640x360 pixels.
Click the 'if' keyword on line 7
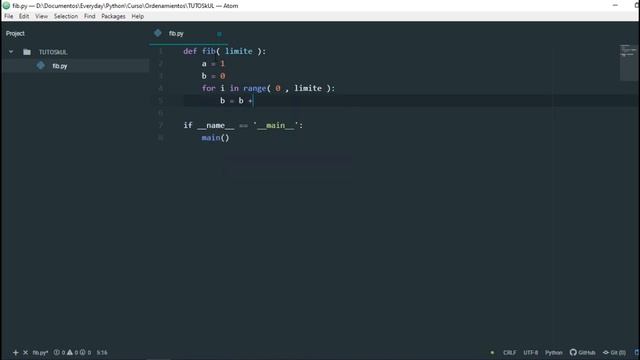click(x=188, y=125)
